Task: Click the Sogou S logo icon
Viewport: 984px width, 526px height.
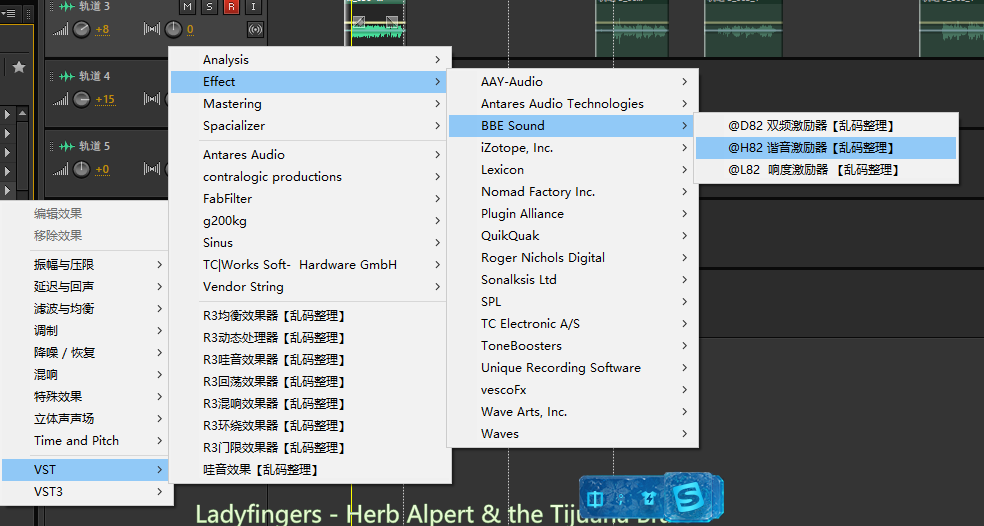Action: point(688,498)
